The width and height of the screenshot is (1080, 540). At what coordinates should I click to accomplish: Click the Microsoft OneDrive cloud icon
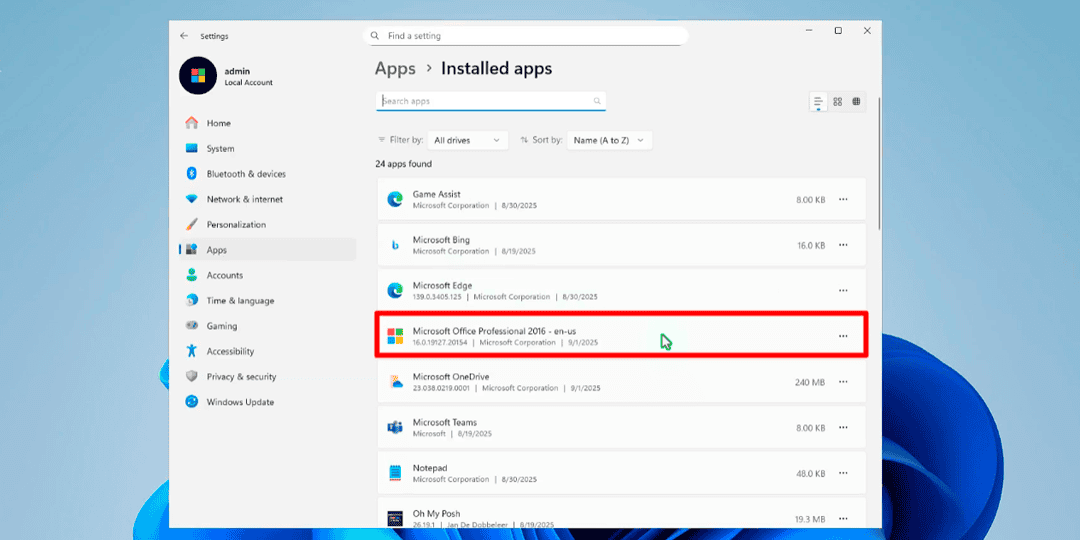pos(395,382)
